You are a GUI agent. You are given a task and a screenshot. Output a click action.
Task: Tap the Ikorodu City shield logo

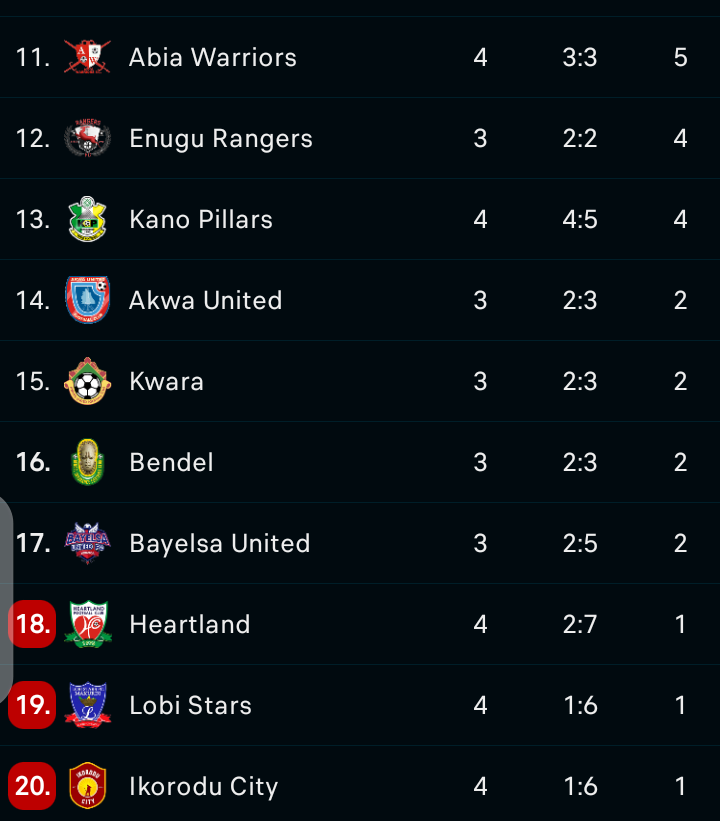[87, 786]
